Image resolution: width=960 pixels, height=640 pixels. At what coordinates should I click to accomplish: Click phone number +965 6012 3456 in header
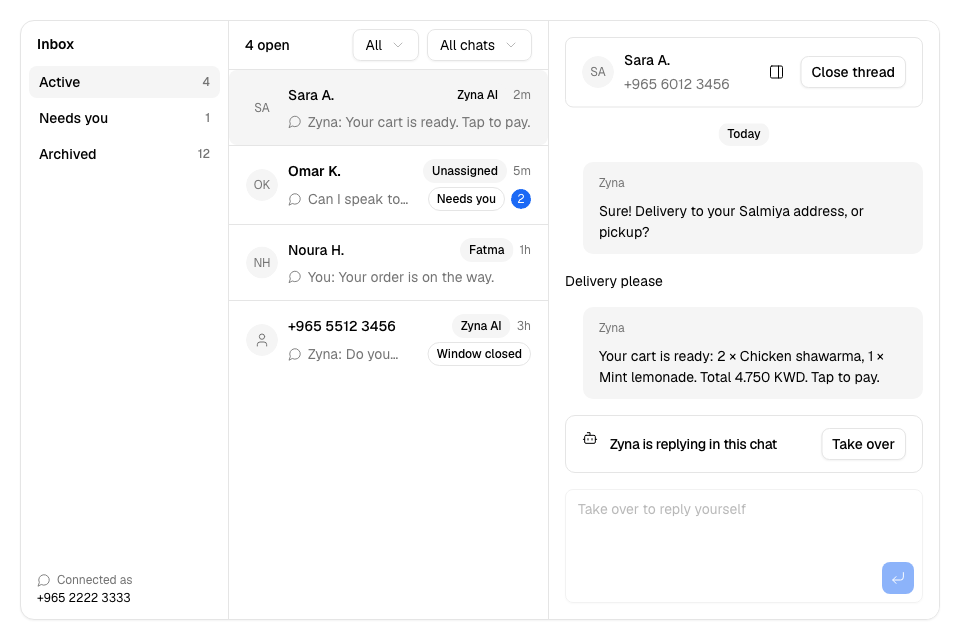tap(677, 84)
